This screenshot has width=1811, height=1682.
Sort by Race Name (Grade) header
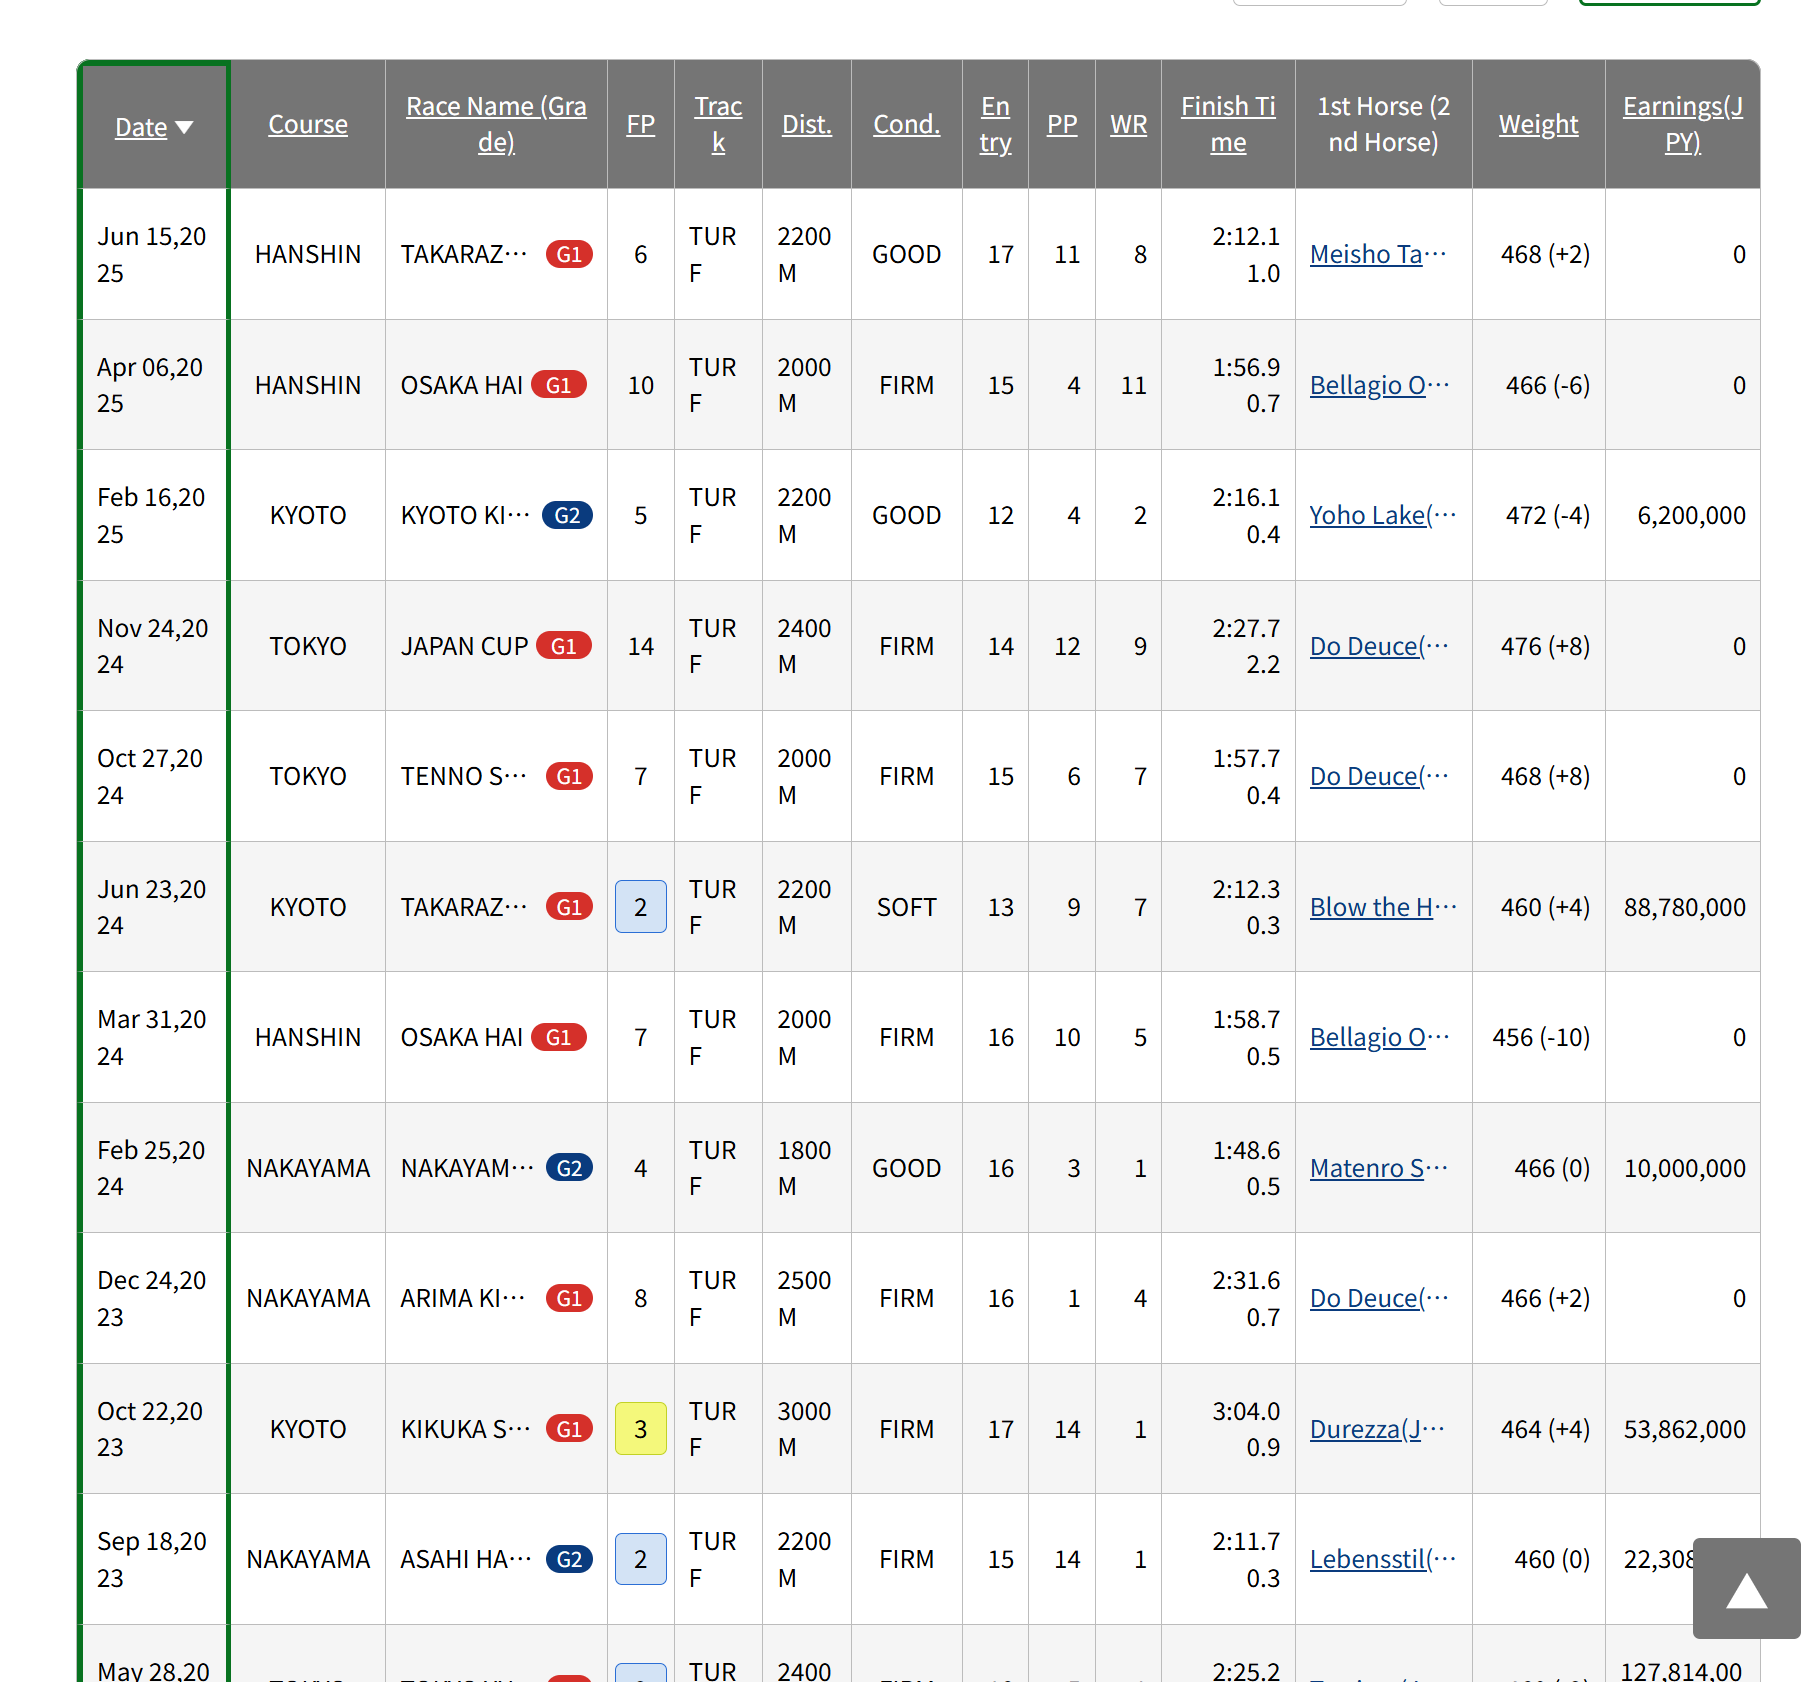[x=496, y=124]
